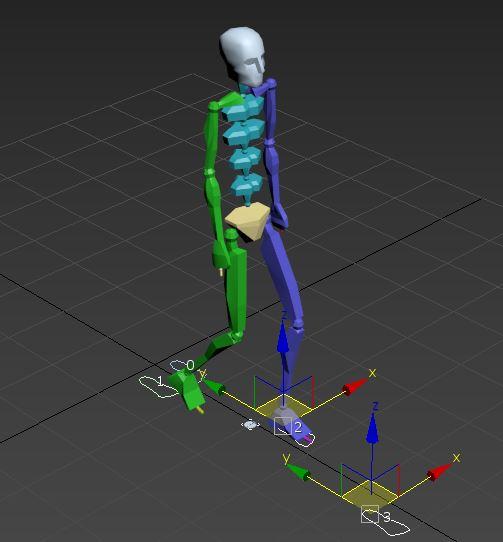Select the biped center of mass diamond

(x=250, y=424)
